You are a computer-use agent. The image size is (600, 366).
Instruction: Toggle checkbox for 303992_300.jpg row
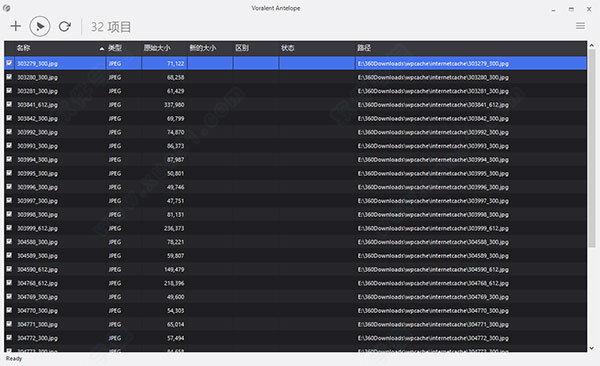point(9,132)
